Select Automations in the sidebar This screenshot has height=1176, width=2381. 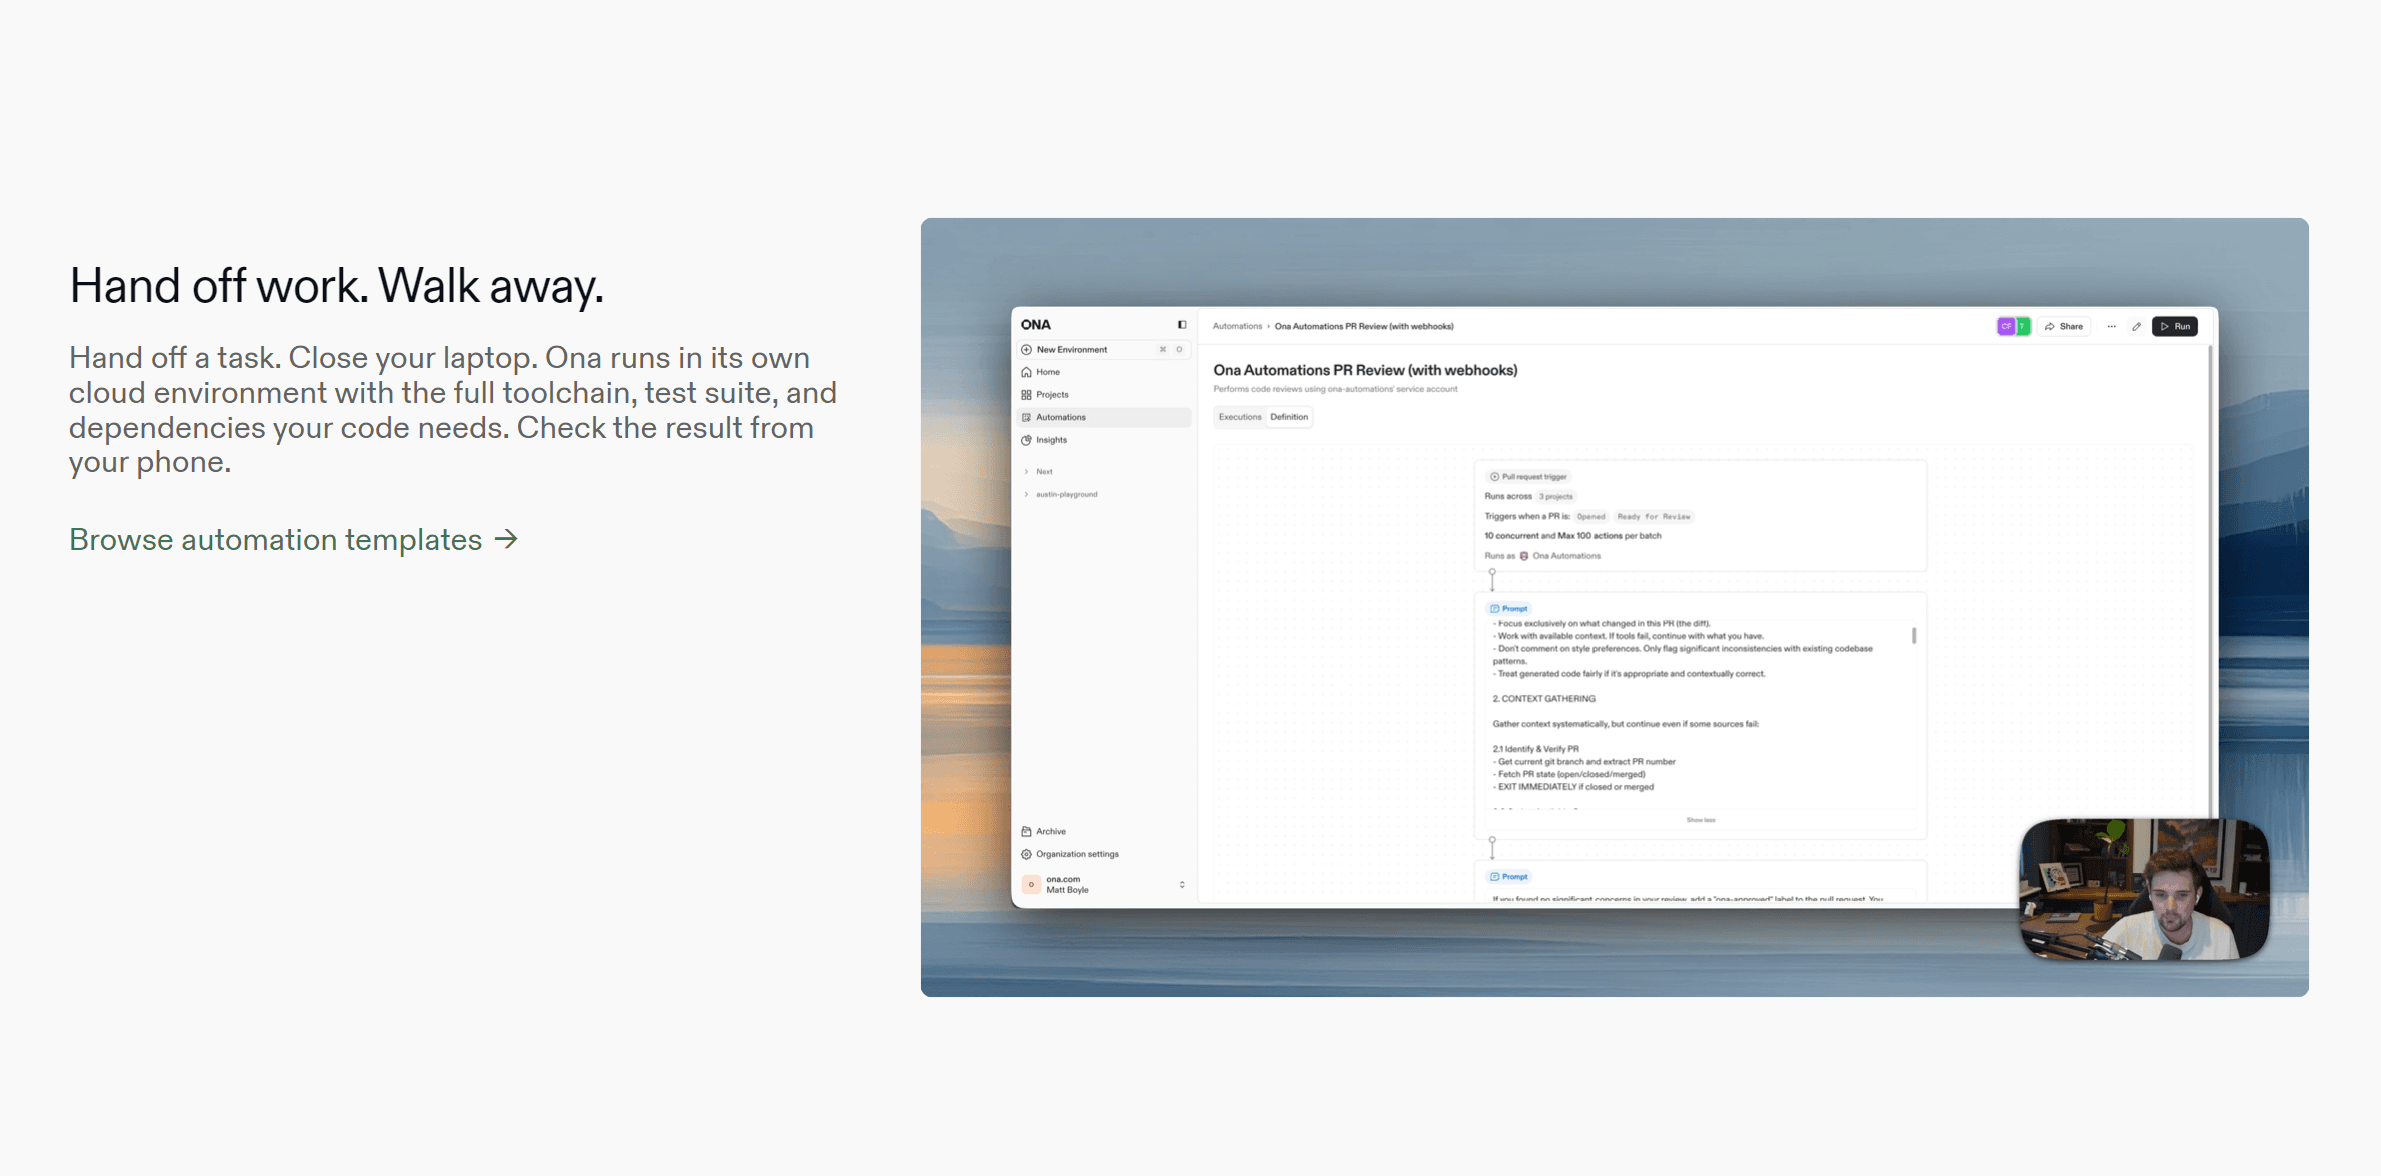(1103, 417)
